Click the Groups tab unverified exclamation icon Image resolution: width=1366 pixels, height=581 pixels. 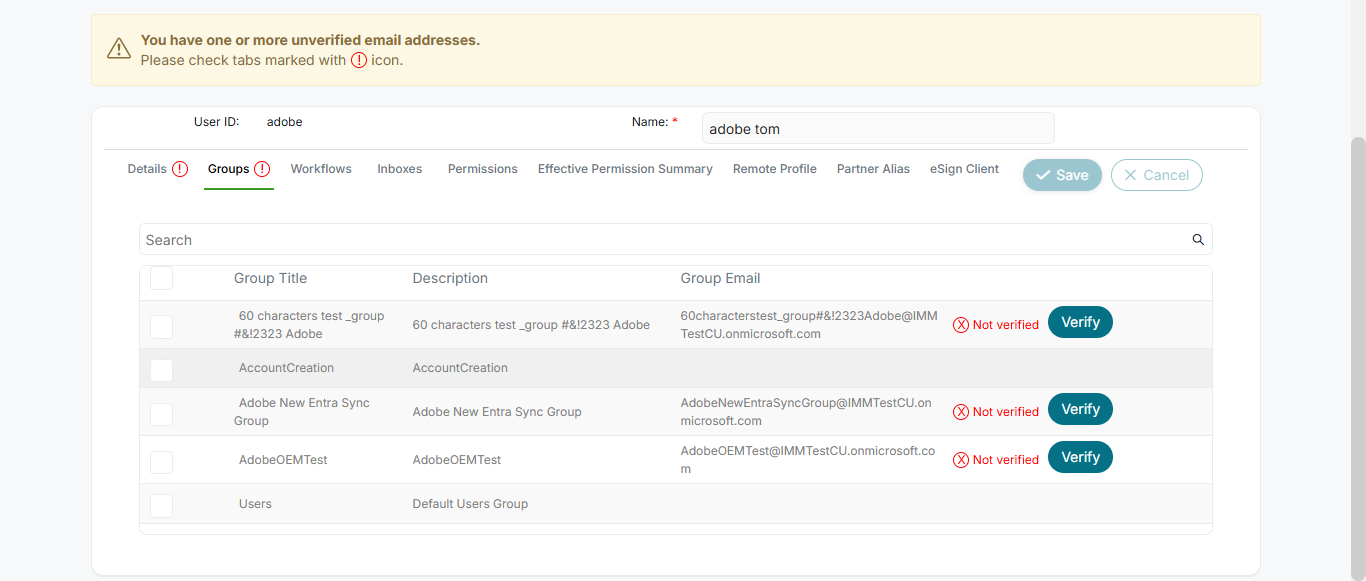(x=262, y=169)
